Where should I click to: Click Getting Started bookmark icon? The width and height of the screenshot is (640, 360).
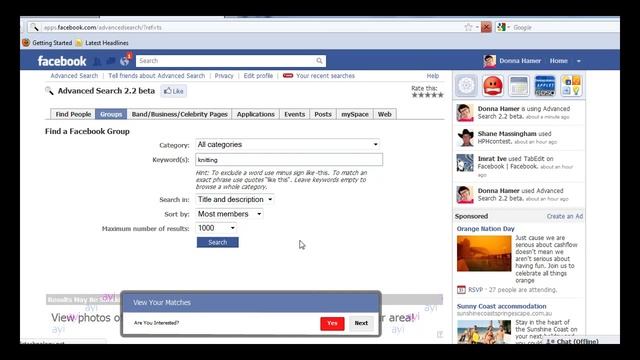[x=26, y=42]
